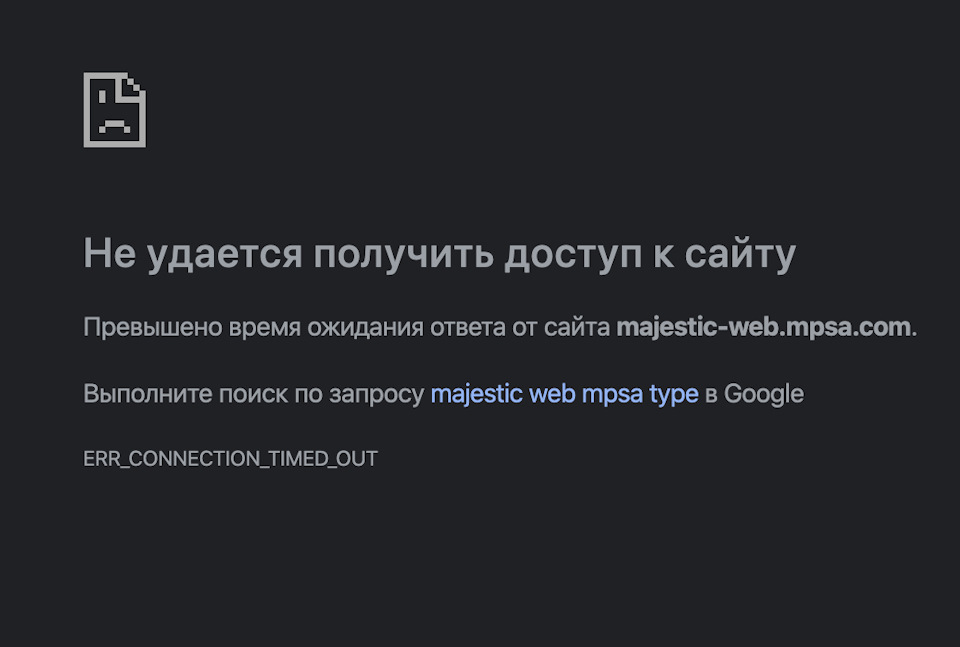Click the sad page error icon
This screenshot has height=647, width=960.
click(x=114, y=110)
